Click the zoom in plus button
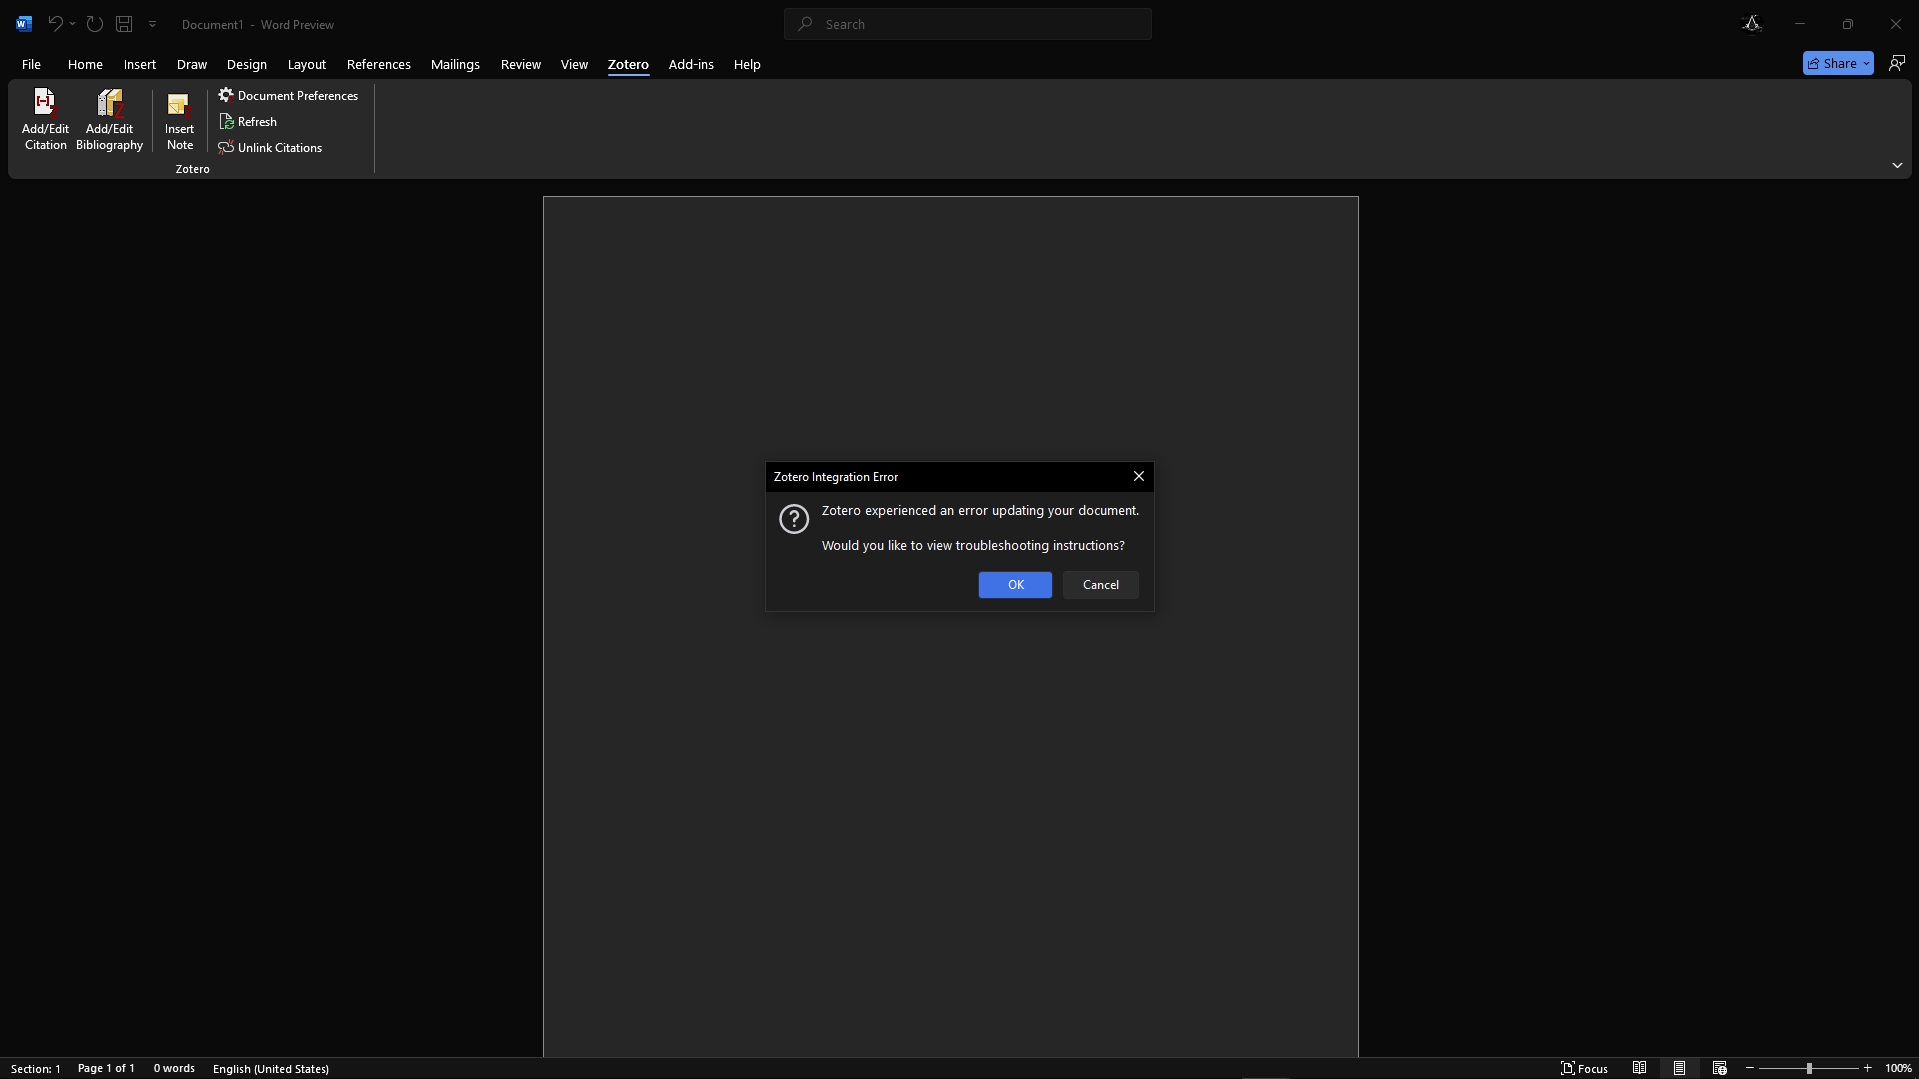The width and height of the screenshot is (1919, 1079). tap(1867, 1068)
